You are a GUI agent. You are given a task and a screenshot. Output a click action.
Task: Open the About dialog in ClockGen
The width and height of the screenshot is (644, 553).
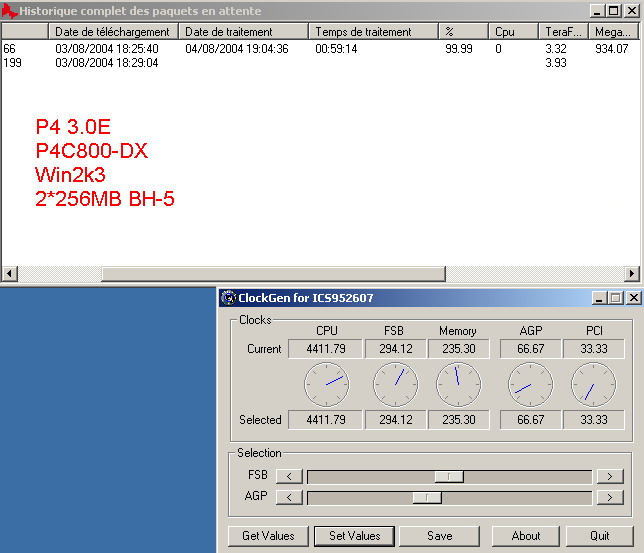point(526,536)
